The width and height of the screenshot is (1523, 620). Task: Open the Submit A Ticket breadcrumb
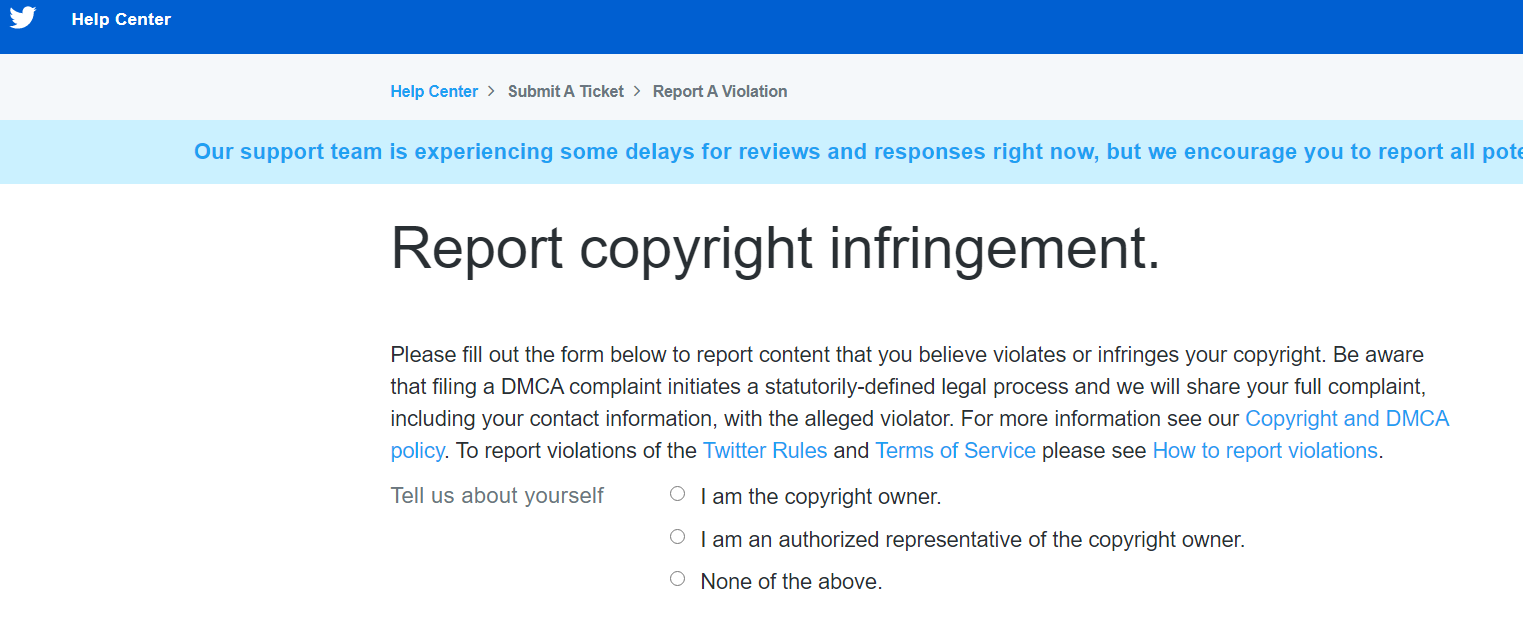tap(565, 91)
